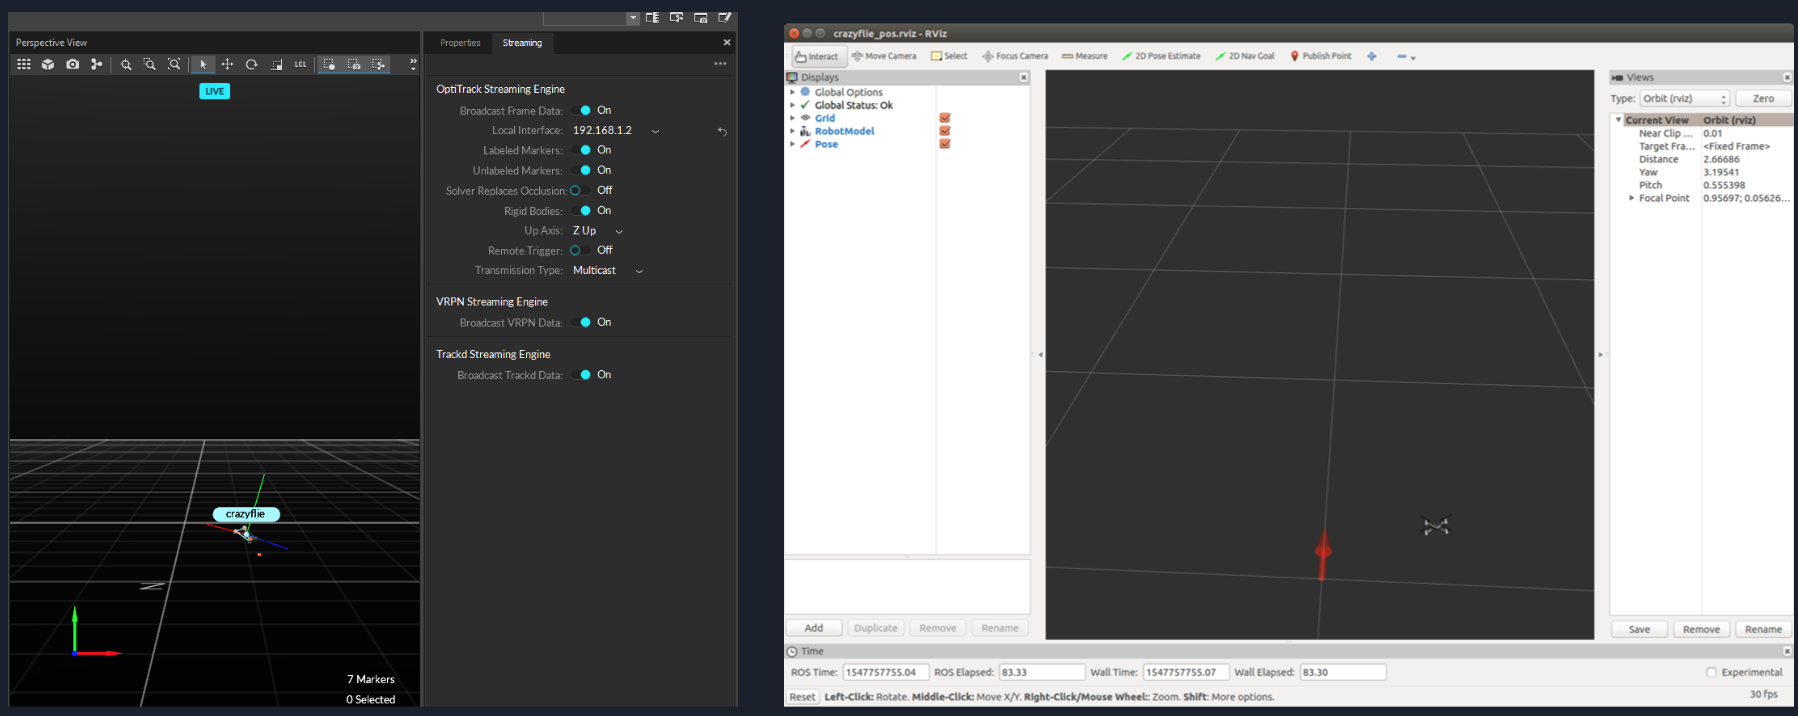
Task: Choose the 2D Pose Estimate tool
Action: pos(1161,56)
